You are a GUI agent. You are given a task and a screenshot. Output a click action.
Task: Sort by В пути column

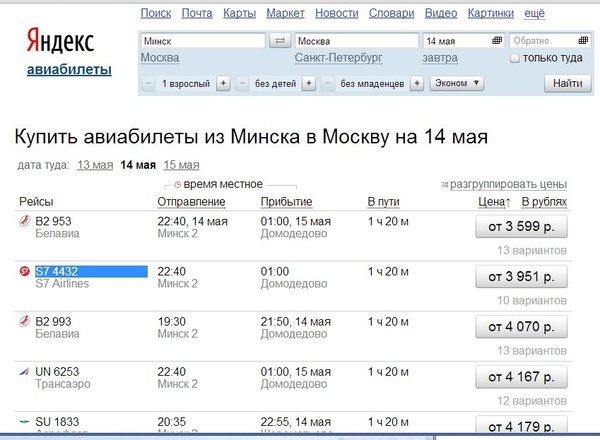pos(383,202)
